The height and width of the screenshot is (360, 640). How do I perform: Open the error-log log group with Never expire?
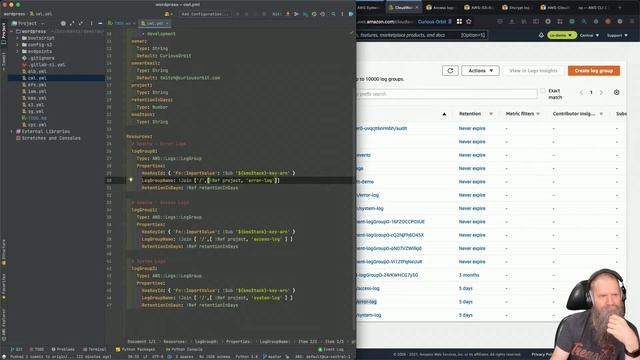(368, 195)
